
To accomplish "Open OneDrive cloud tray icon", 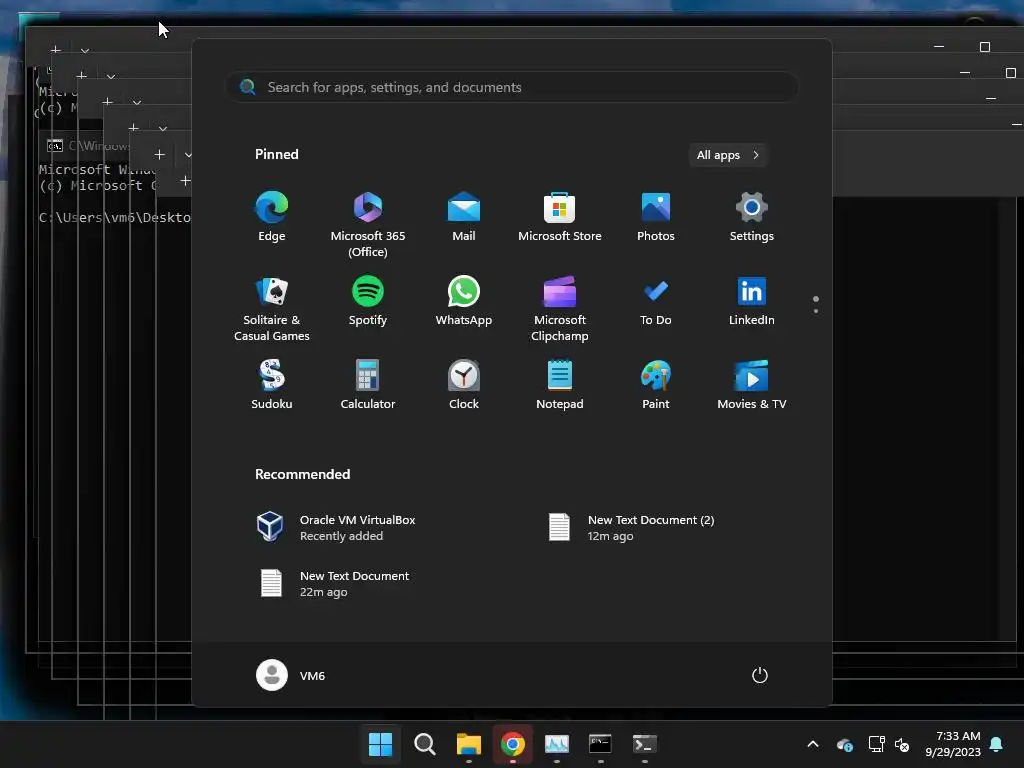I will coord(844,744).
